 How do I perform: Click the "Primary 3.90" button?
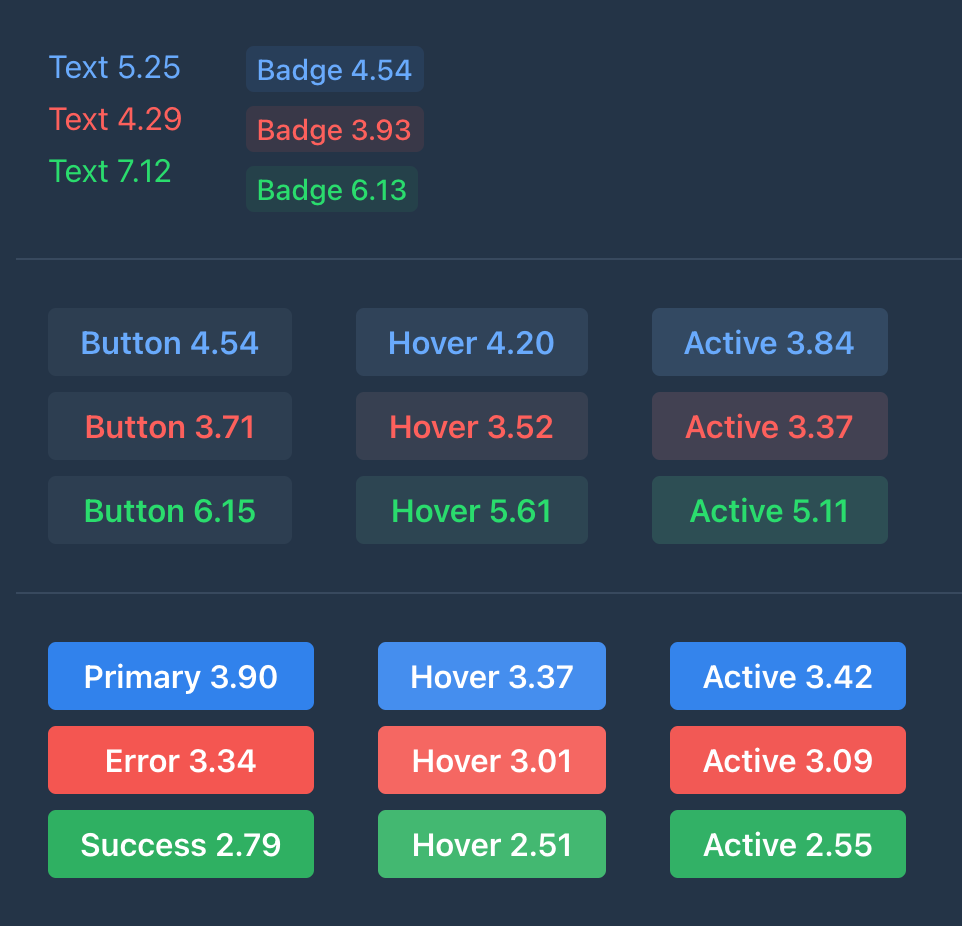pos(180,676)
